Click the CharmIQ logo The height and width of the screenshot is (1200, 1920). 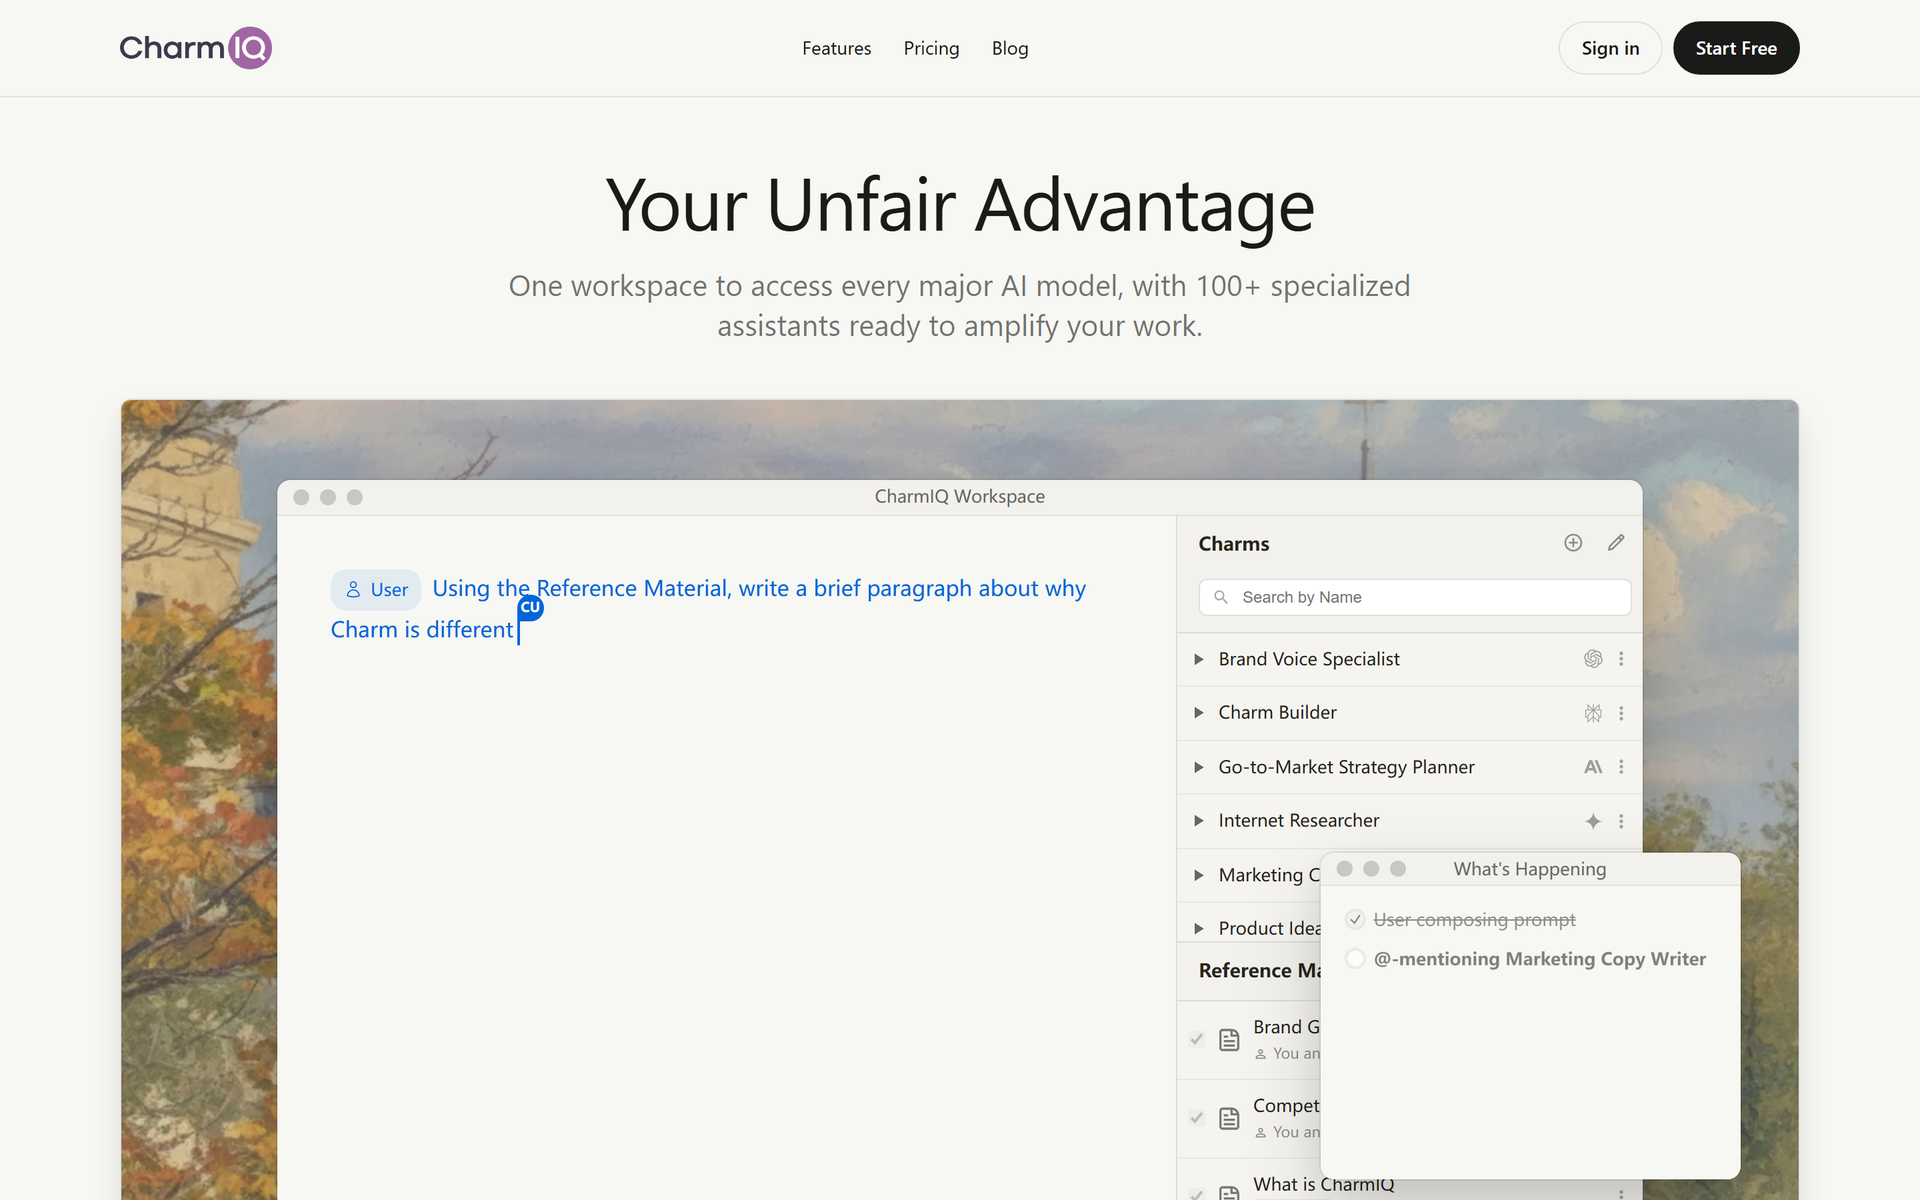(195, 48)
